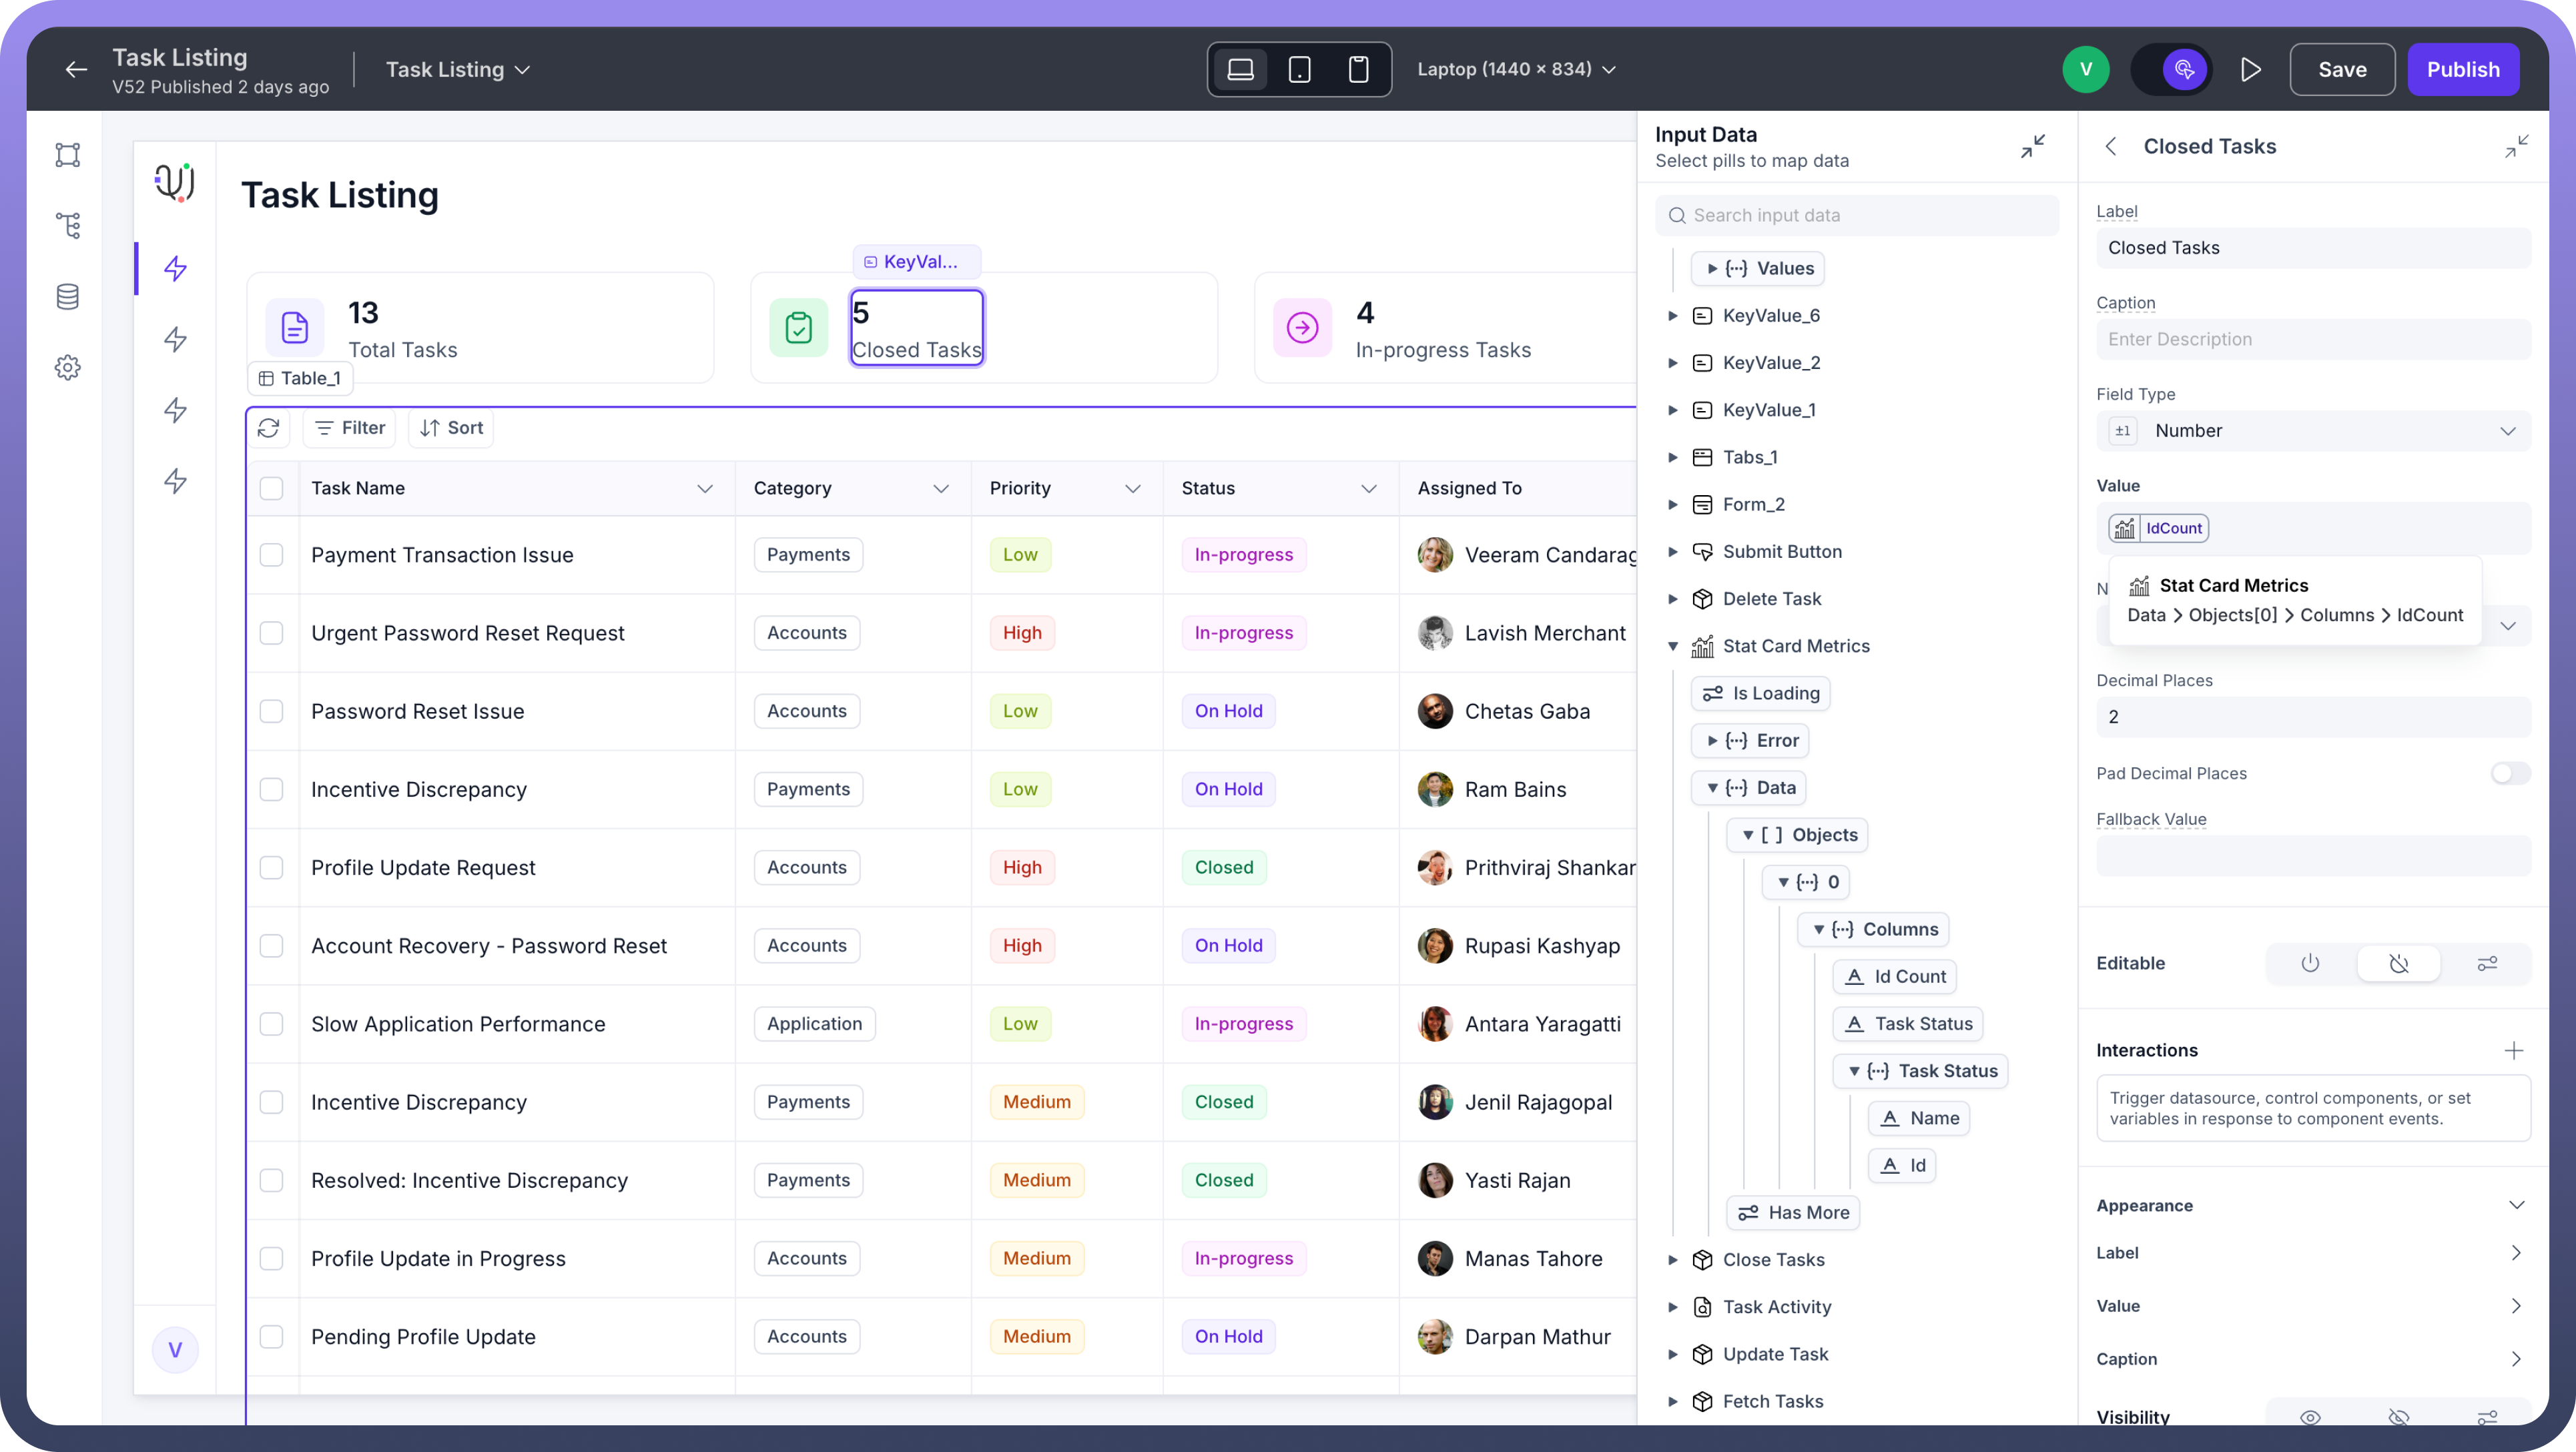Click the add Interactions plus icon
The image size is (2576, 1452).
[x=2513, y=1050]
